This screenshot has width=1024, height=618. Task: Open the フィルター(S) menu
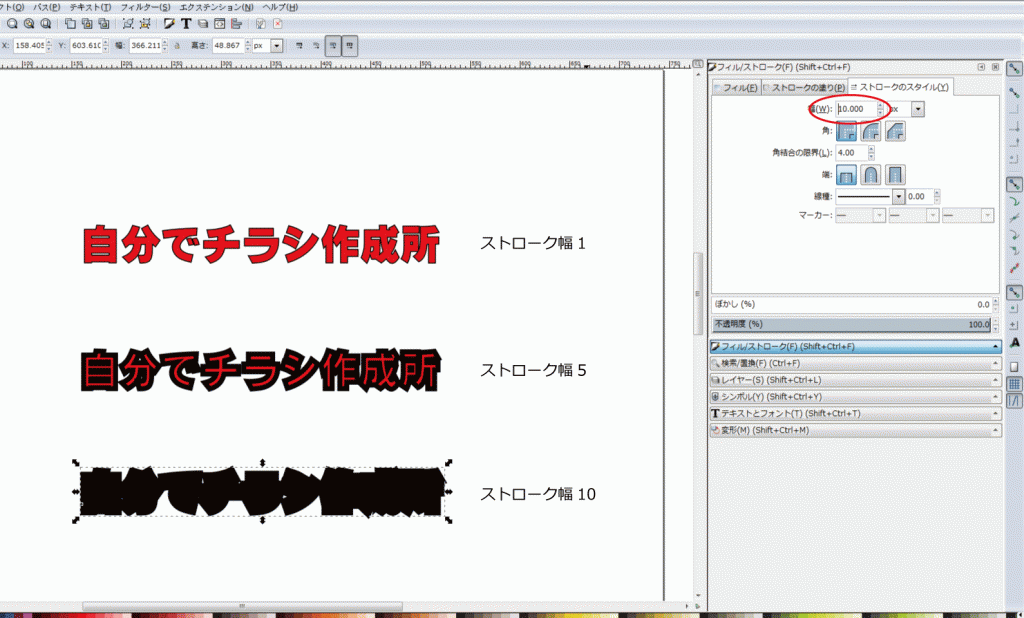145,7
